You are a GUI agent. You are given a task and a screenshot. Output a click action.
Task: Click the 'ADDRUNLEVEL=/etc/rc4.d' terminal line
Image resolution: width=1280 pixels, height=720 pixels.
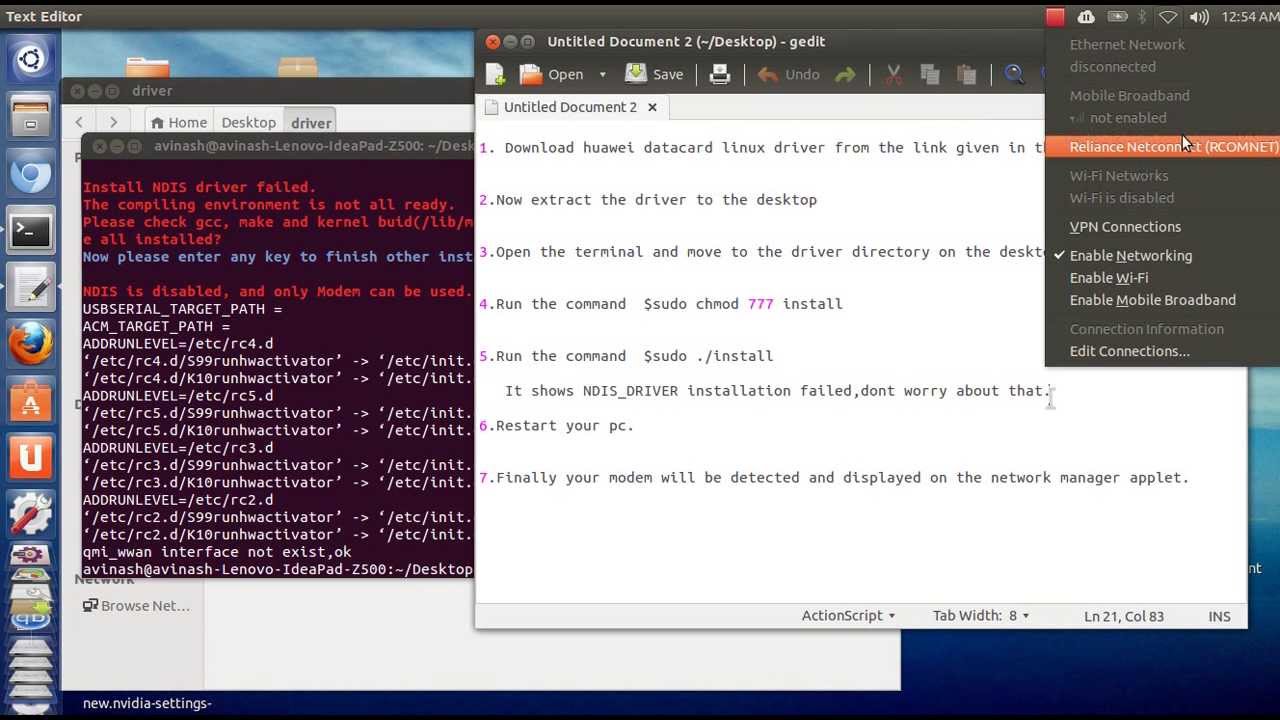(x=178, y=343)
